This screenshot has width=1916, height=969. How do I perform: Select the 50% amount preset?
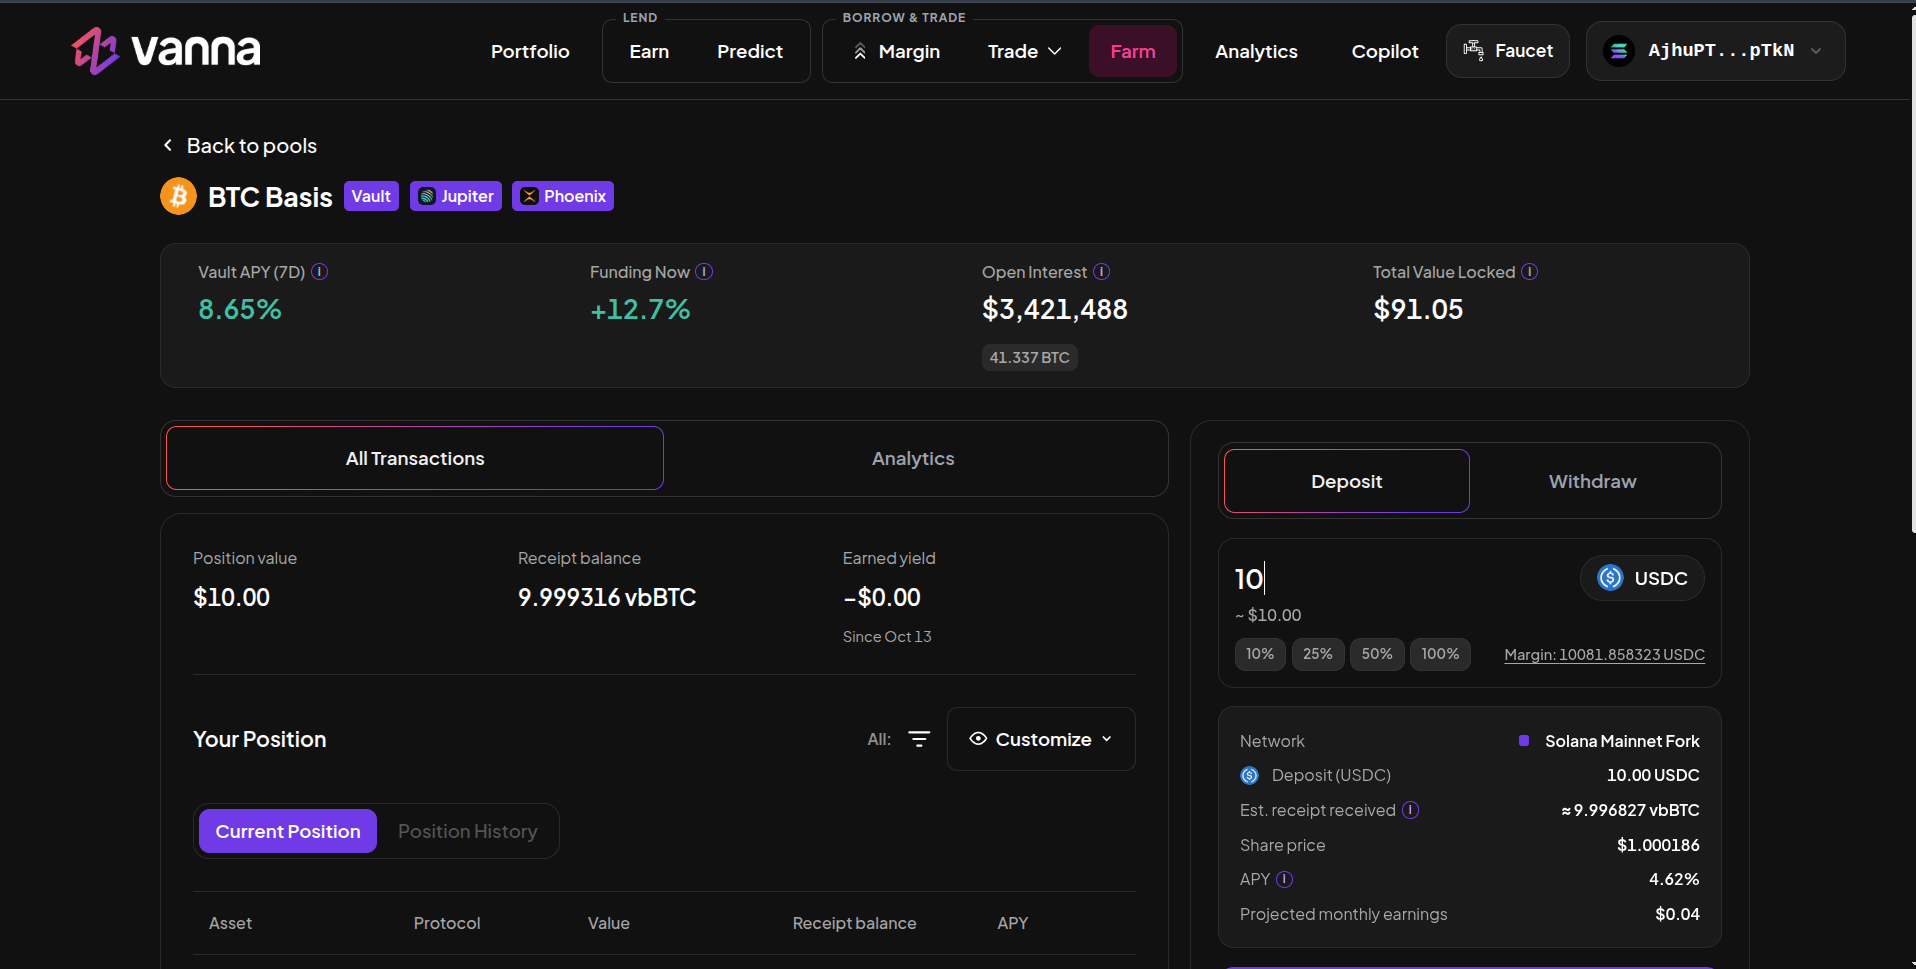1377,654
